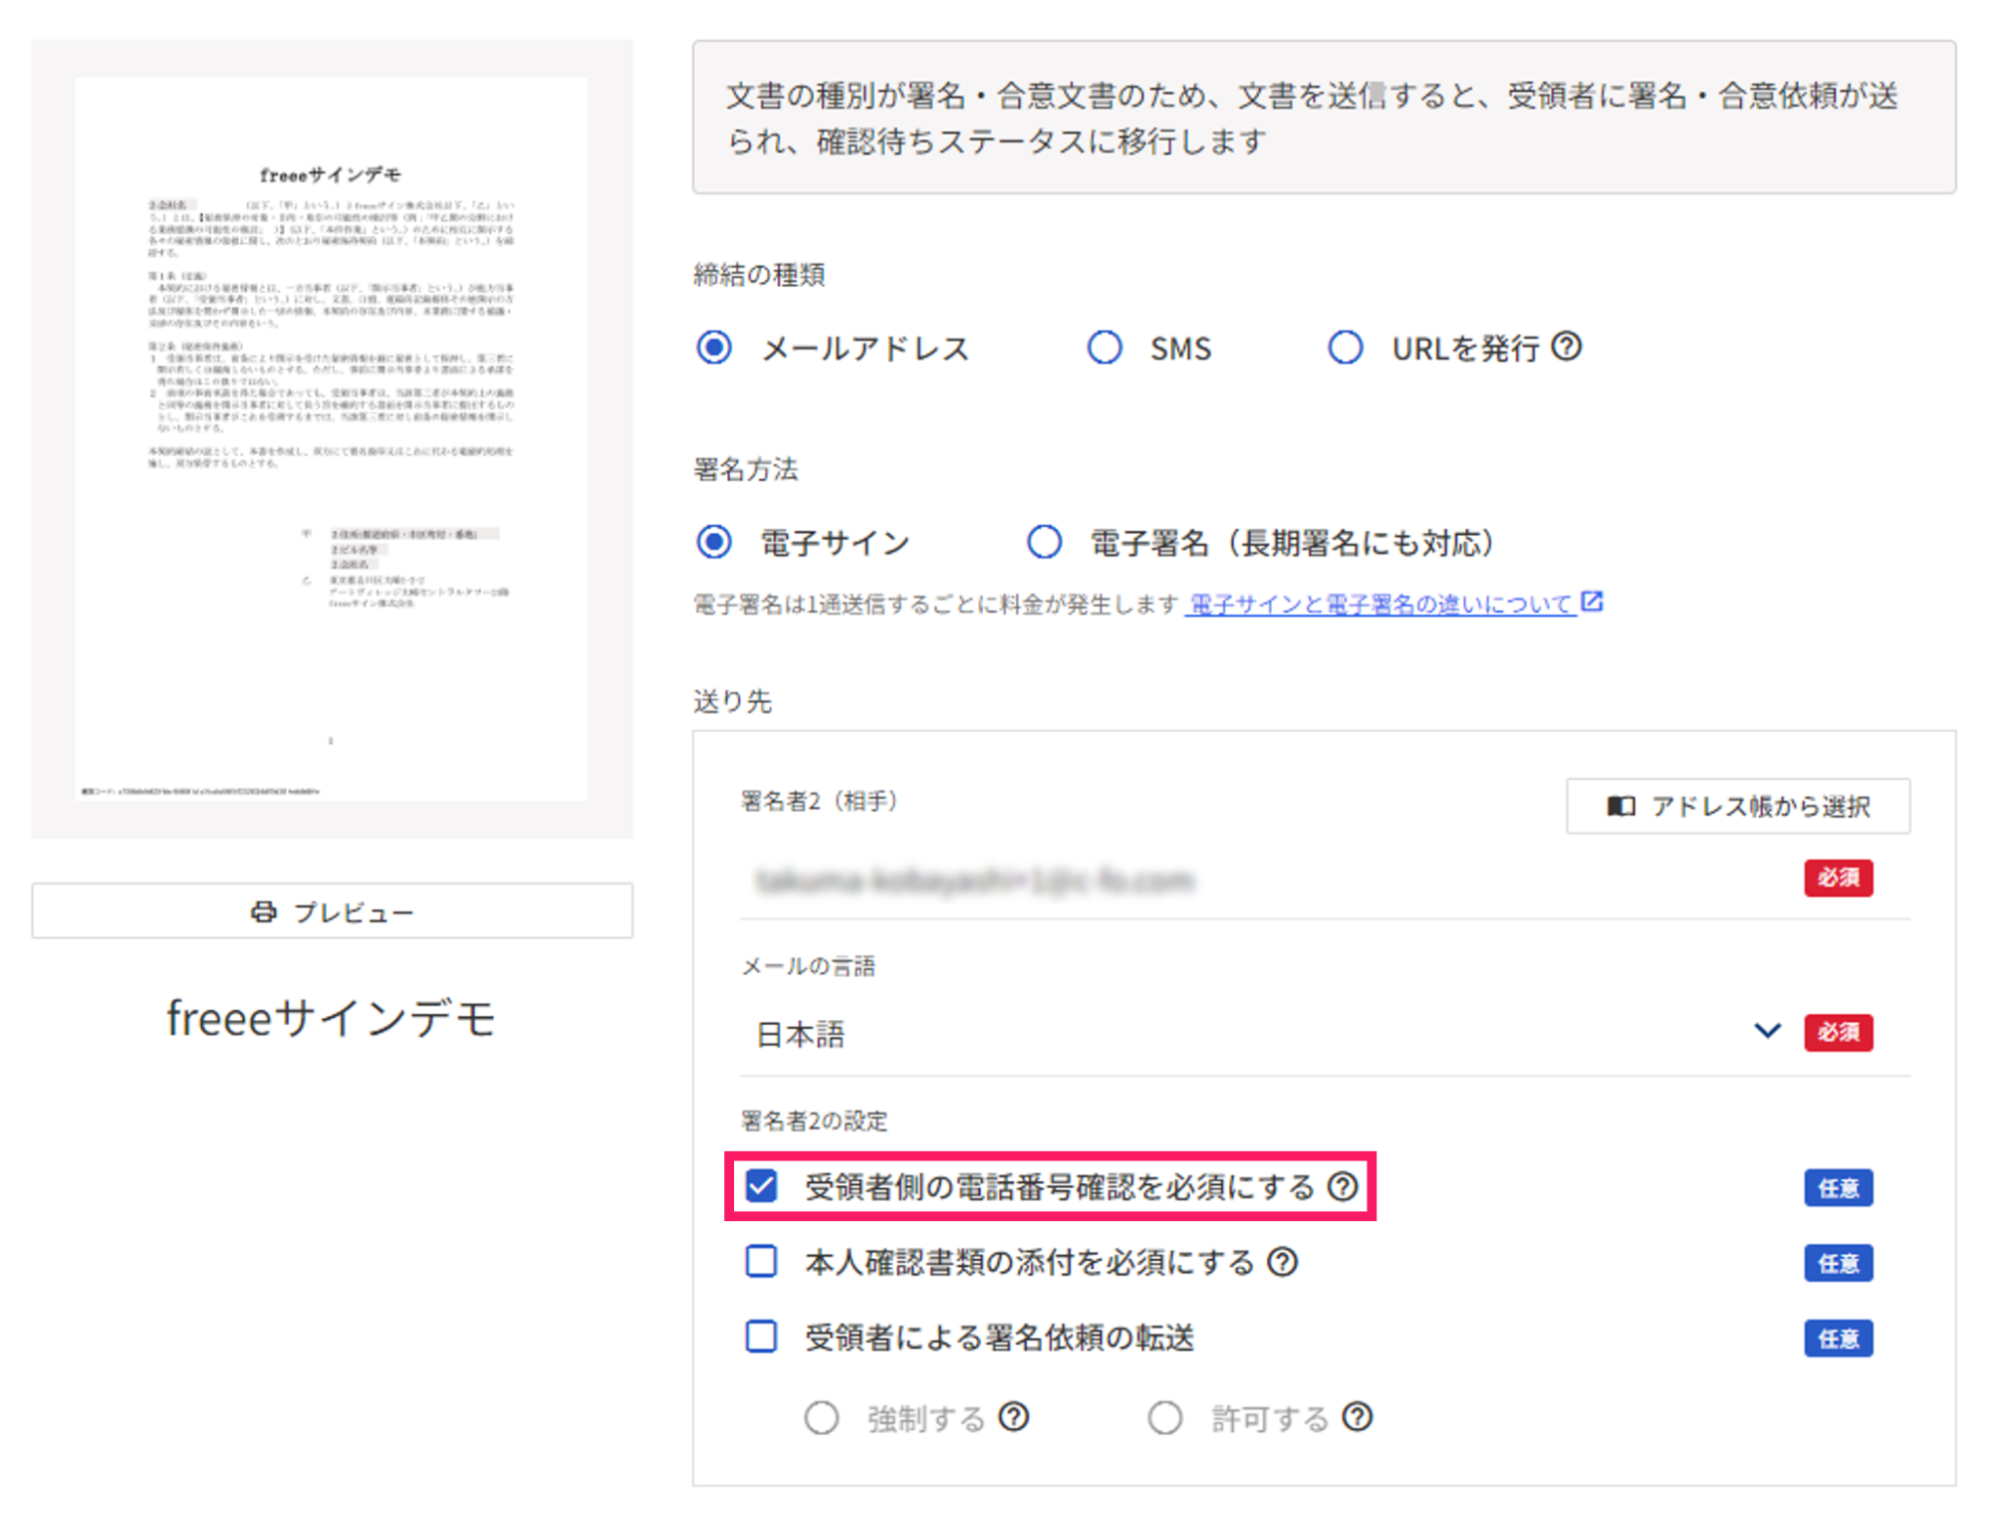Click the freeeサインデモ document title

tap(331, 1019)
